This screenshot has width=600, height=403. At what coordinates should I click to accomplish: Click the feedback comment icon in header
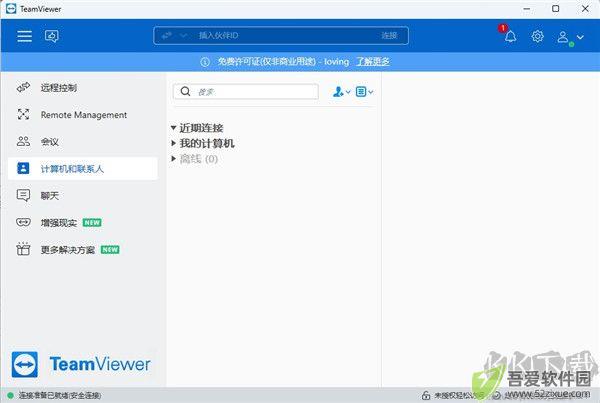[52, 36]
